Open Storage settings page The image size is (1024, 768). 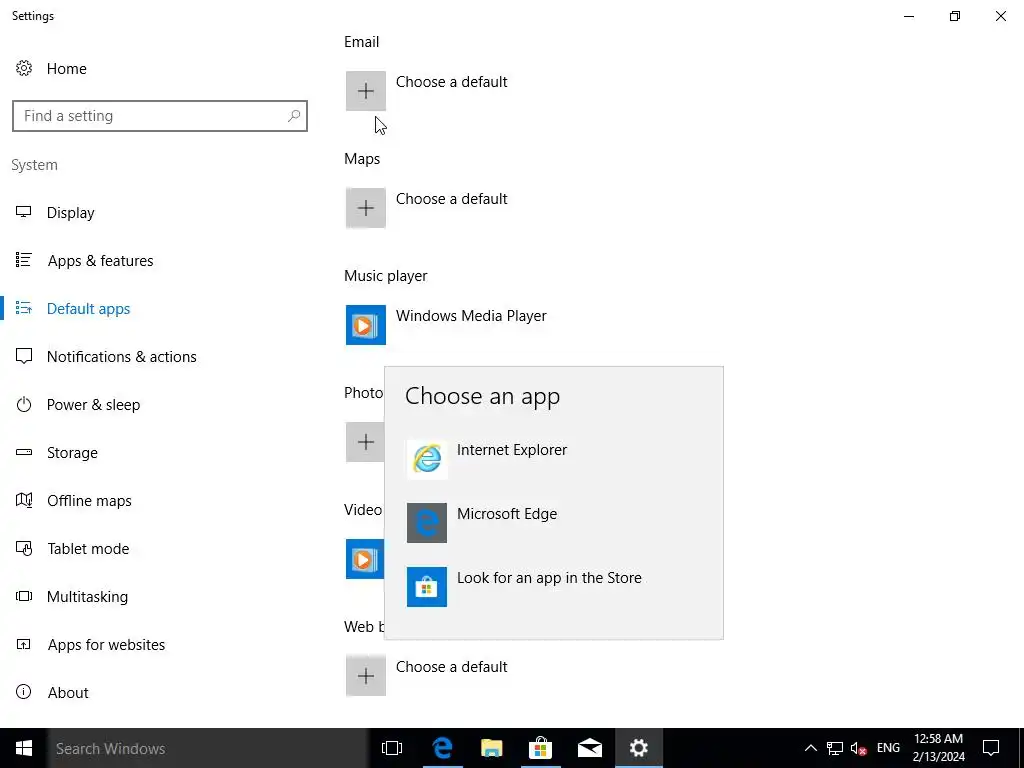[x=72, y=453]
